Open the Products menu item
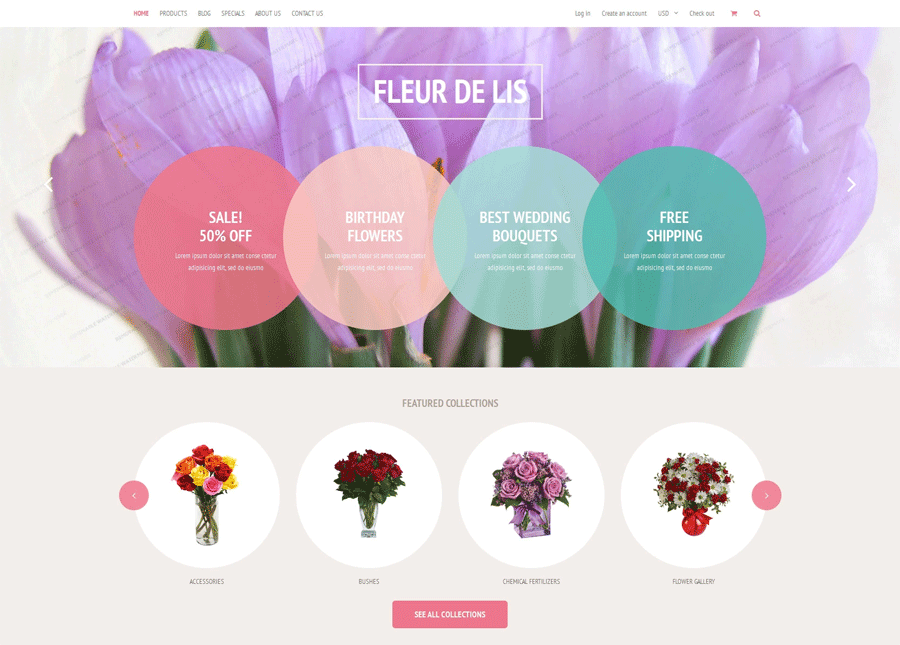This screenshot has height=645, width=900. coord(173,13)
